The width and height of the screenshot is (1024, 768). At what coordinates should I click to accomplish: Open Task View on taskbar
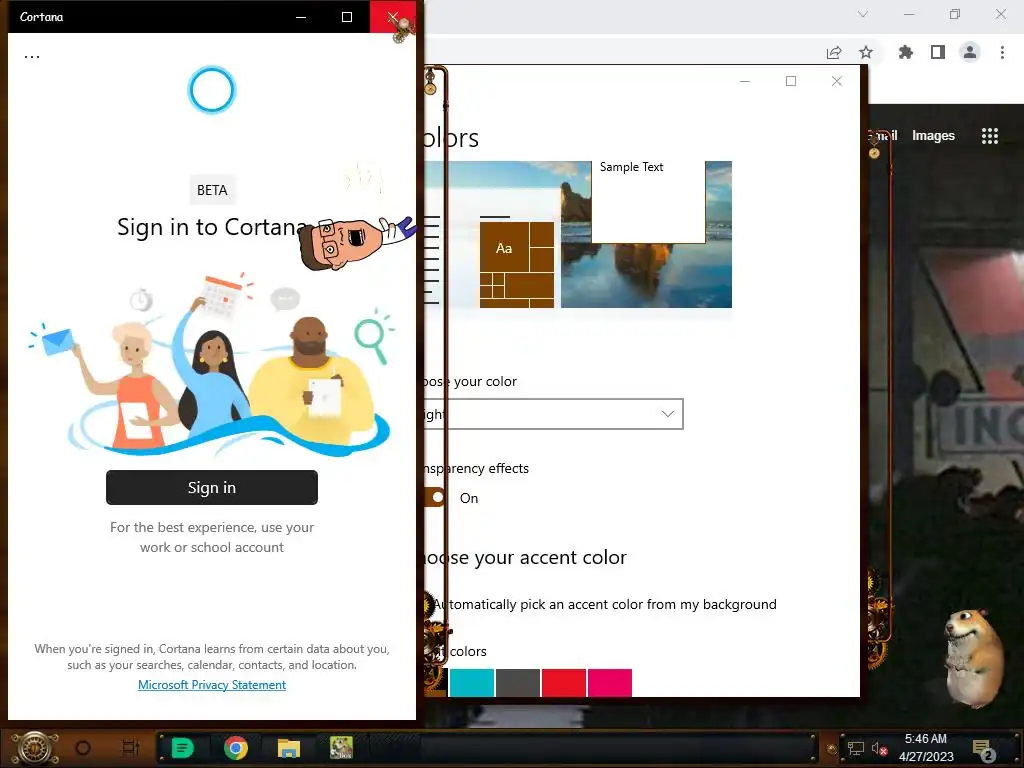(131, 748)
